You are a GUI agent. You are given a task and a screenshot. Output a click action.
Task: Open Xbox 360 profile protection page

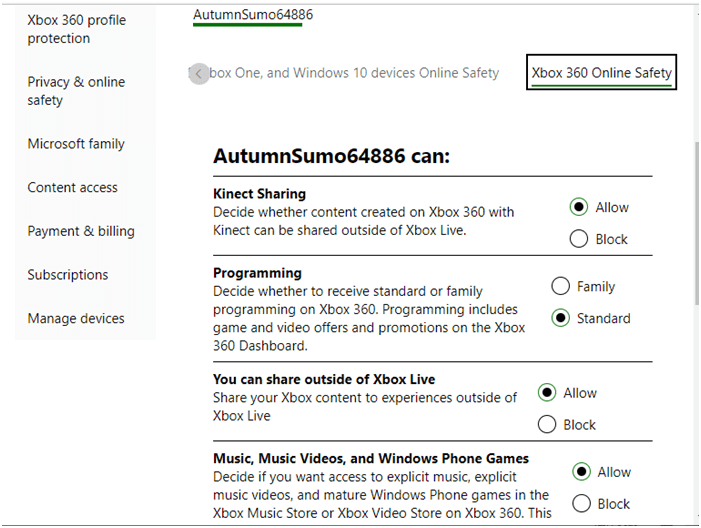tap(76, 29)
